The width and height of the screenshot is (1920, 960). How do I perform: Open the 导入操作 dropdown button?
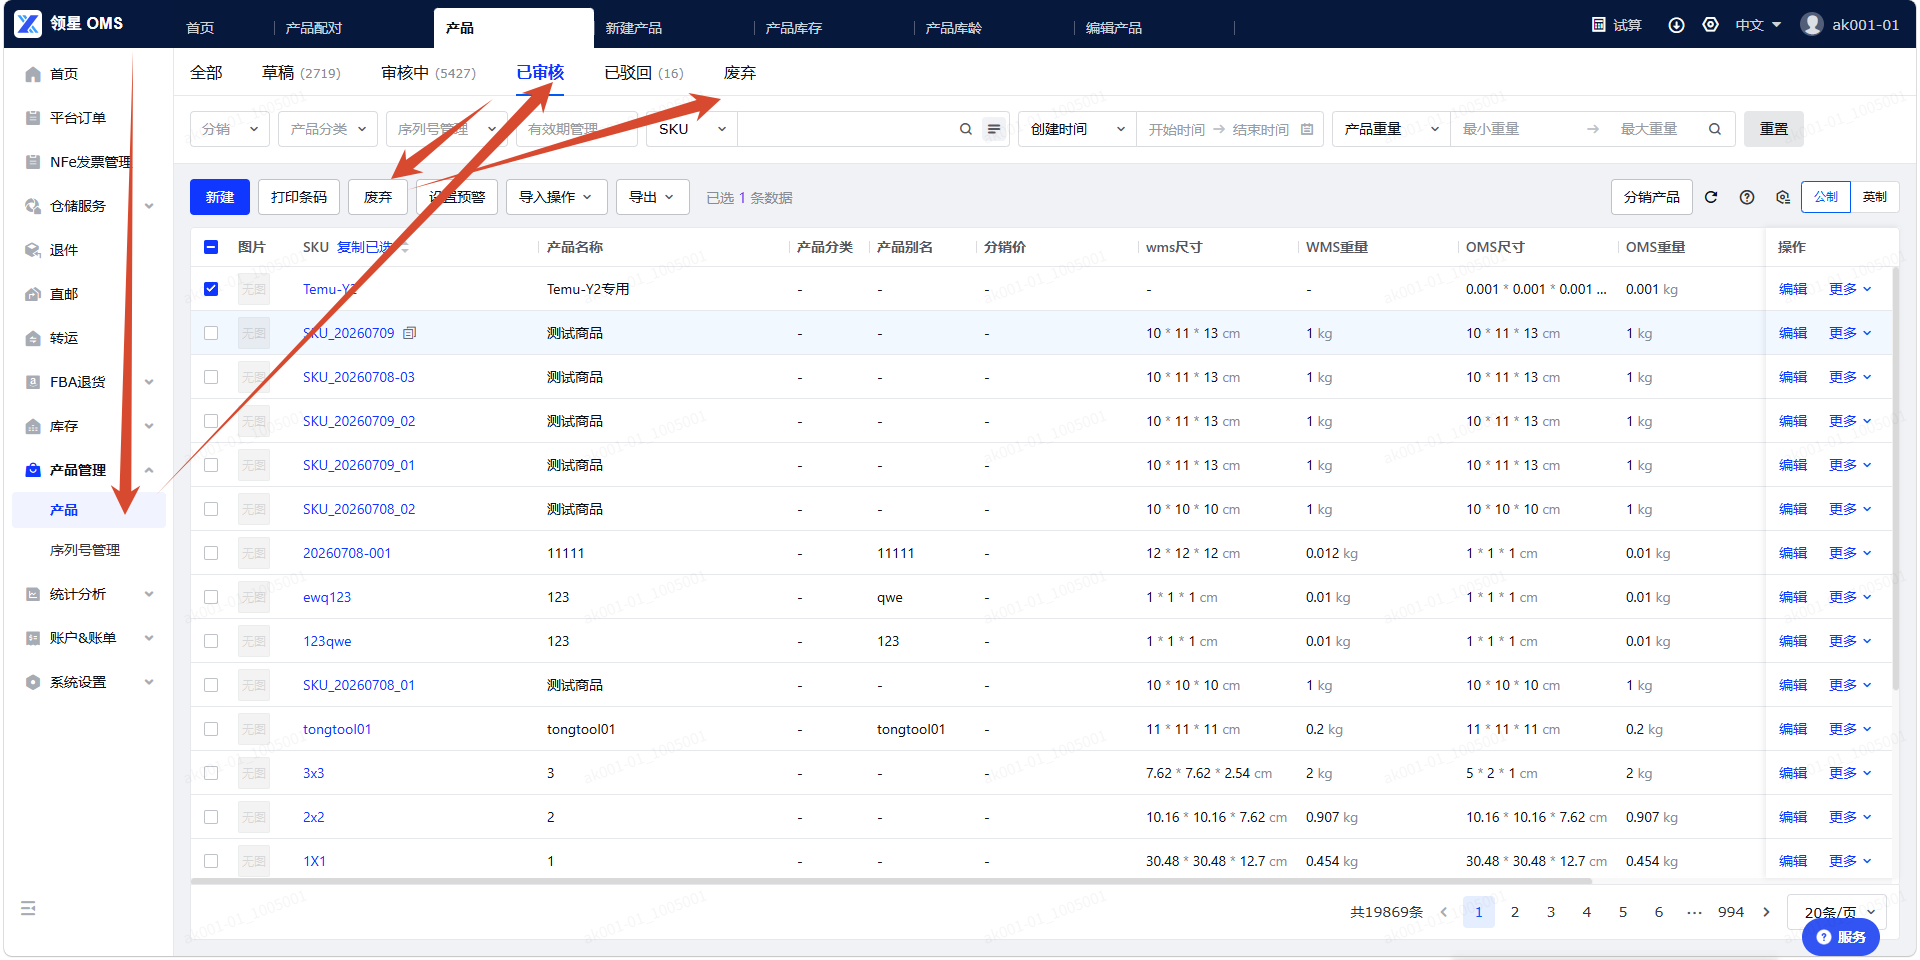pyautogui.click(x=556, y=197)
